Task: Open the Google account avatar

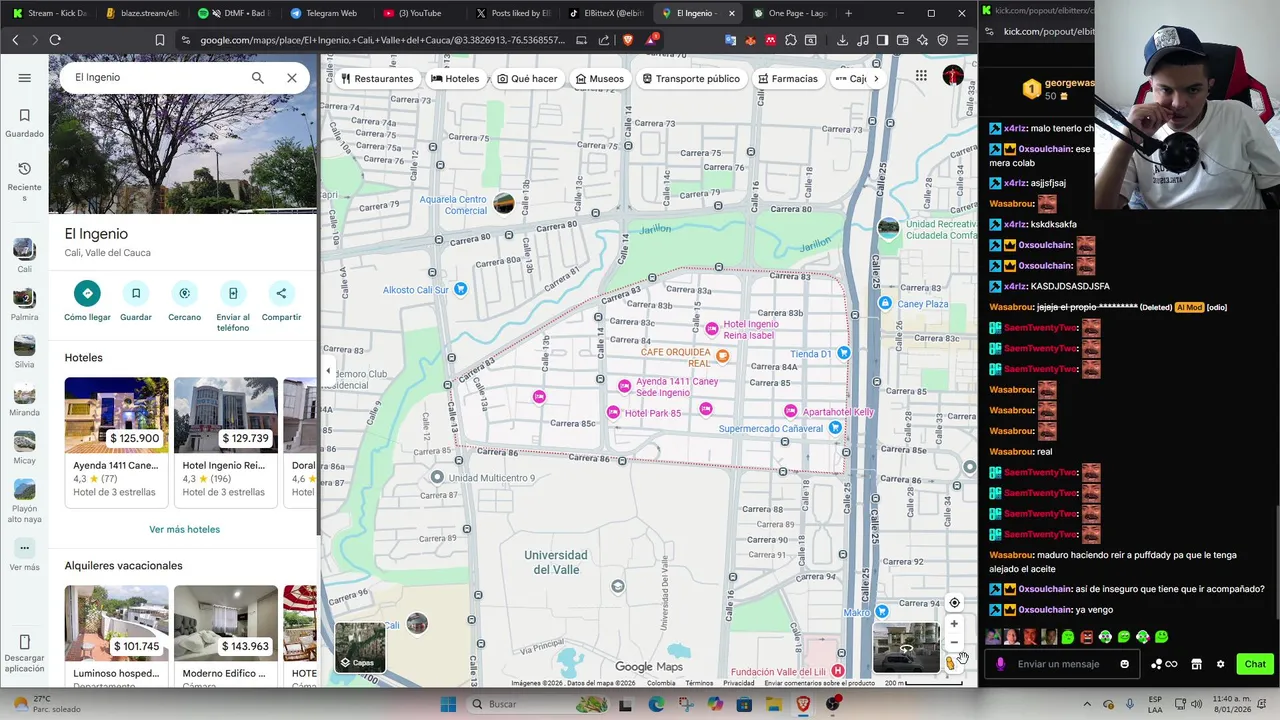Action: 953,76
